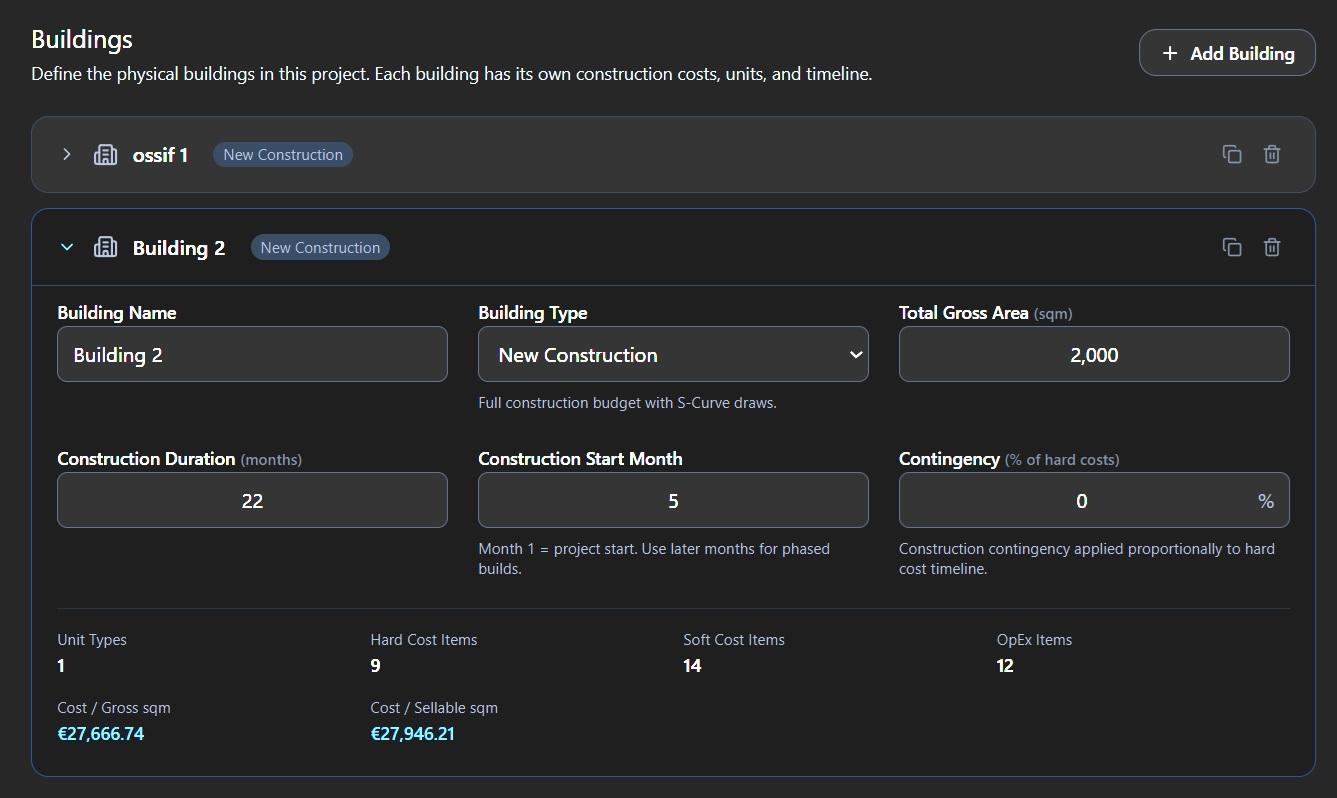Screen dimensions: 1337x798
Task: Click the New Construction badge on ossif 1
Action: tap(282, 154)
